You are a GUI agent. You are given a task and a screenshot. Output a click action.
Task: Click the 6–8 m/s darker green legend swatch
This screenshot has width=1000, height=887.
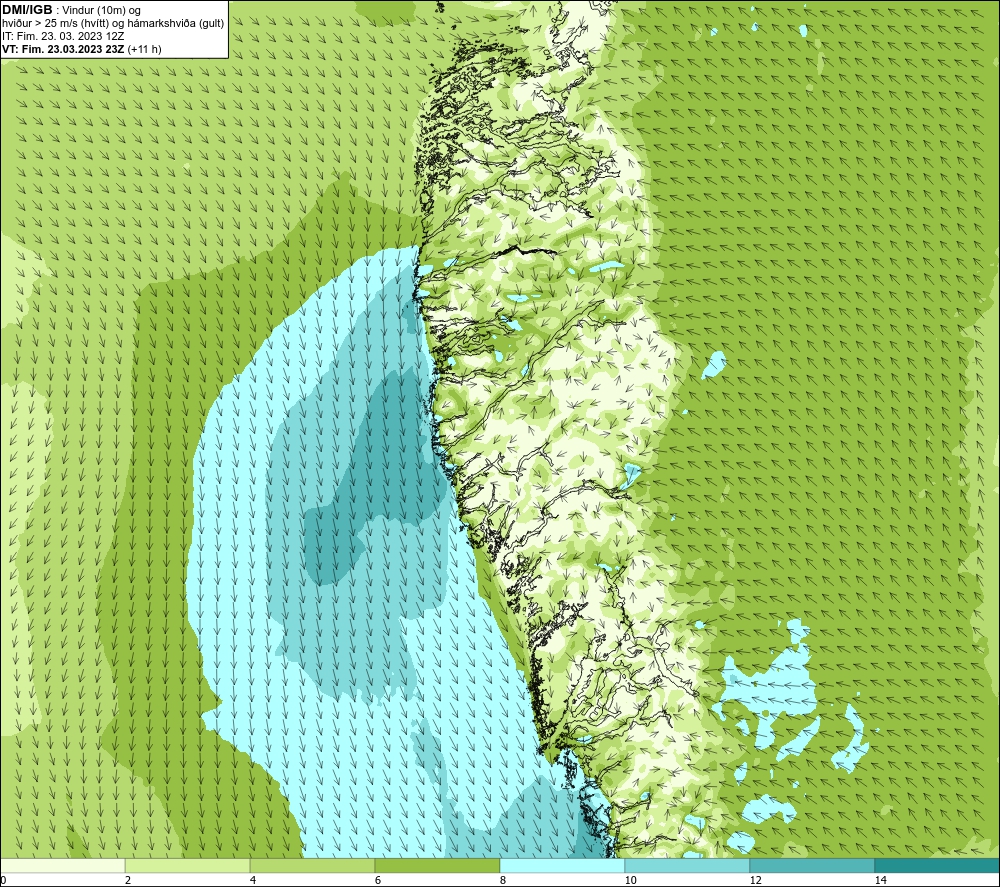tap(438, 866)
